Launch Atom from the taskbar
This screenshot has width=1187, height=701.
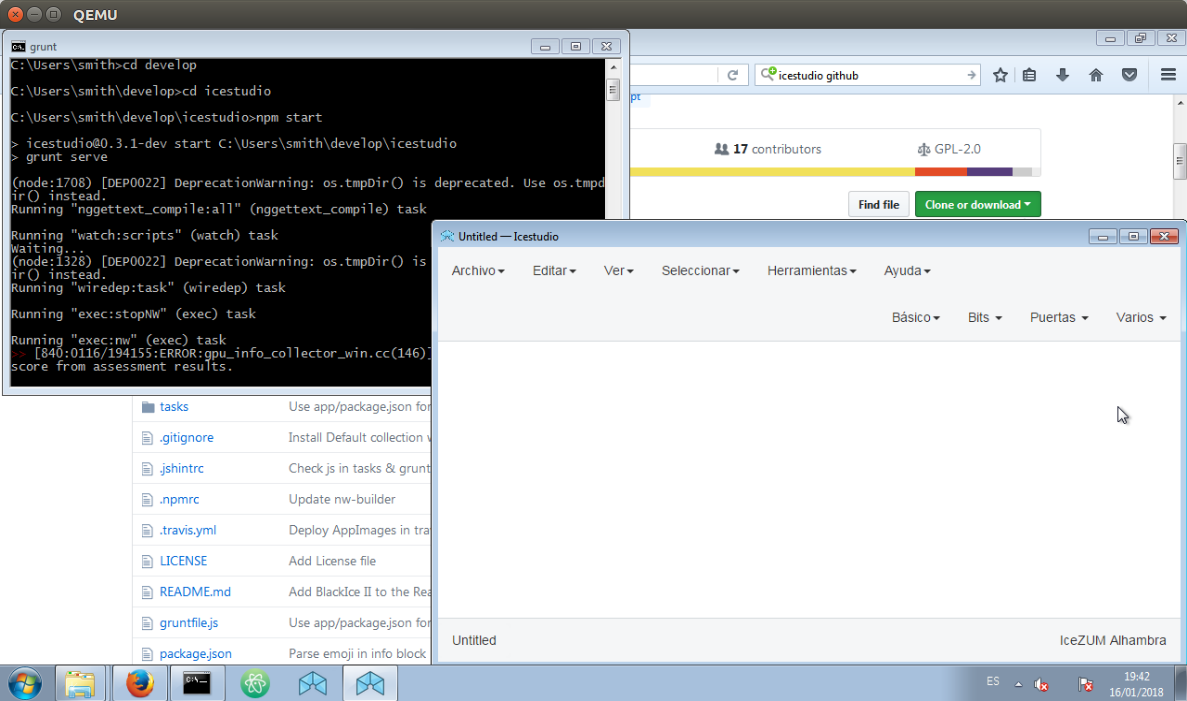[255, 683]
